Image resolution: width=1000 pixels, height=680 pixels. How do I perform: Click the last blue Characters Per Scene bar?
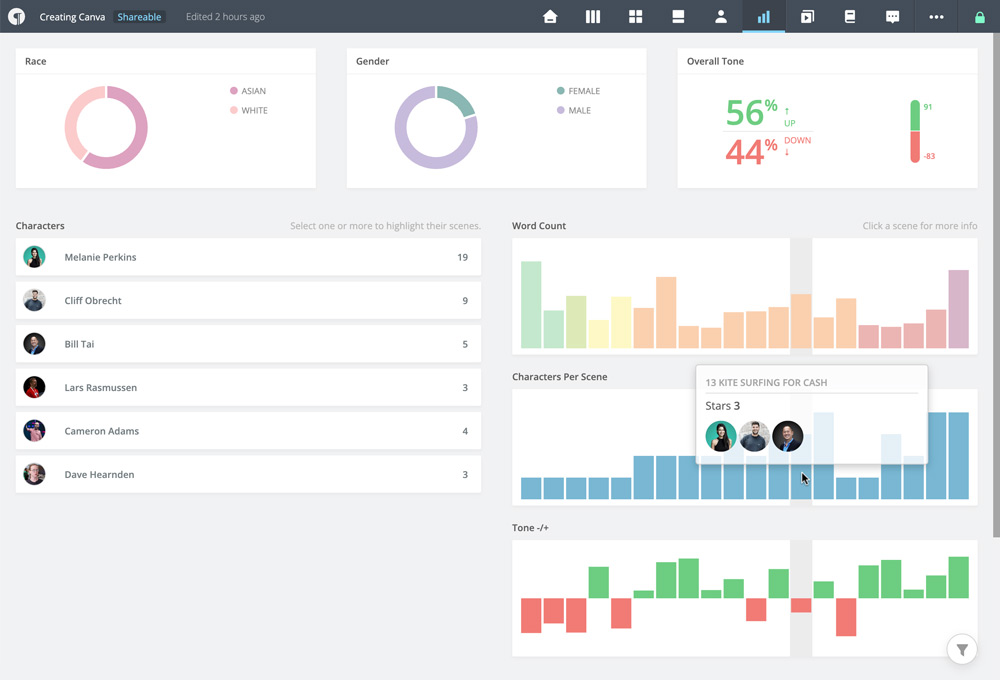(x=958, y=455)
